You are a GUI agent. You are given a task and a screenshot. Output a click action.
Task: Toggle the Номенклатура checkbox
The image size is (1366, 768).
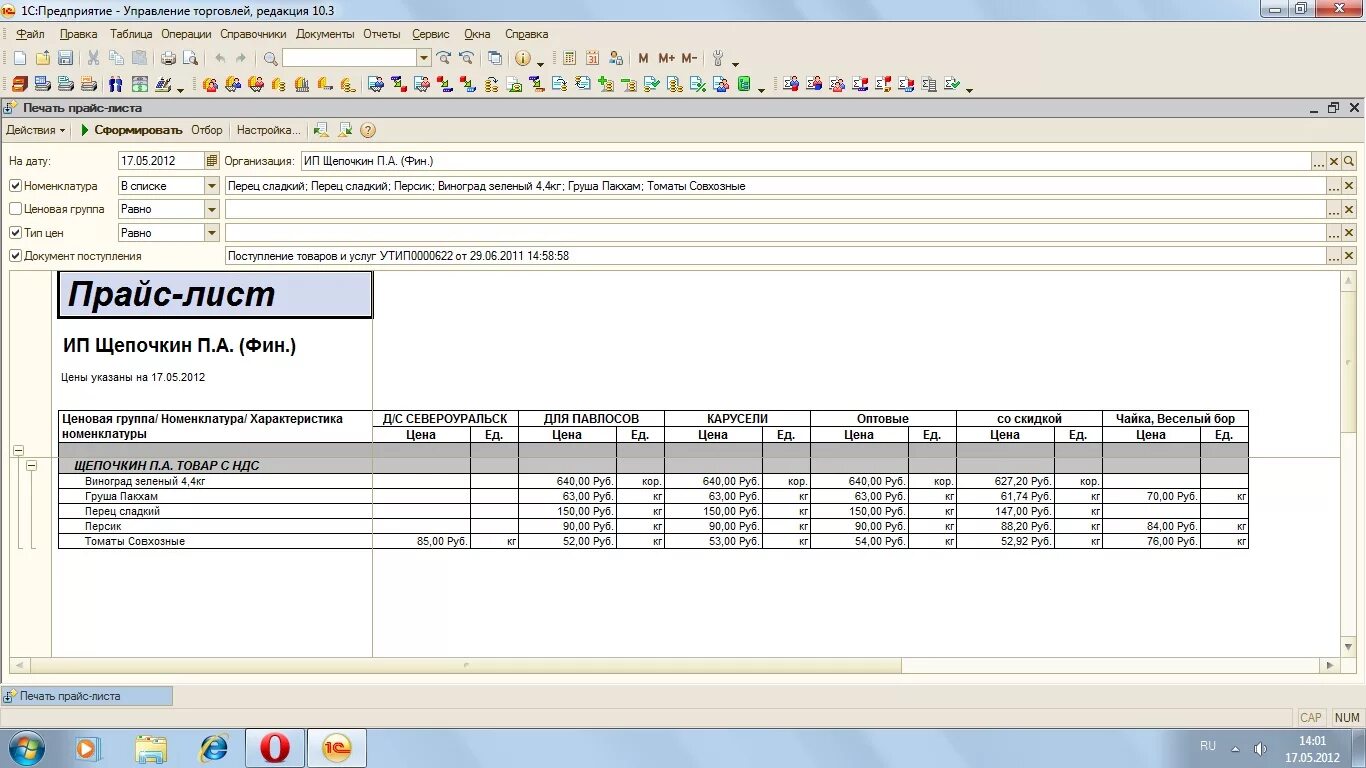tap(15, 186)
